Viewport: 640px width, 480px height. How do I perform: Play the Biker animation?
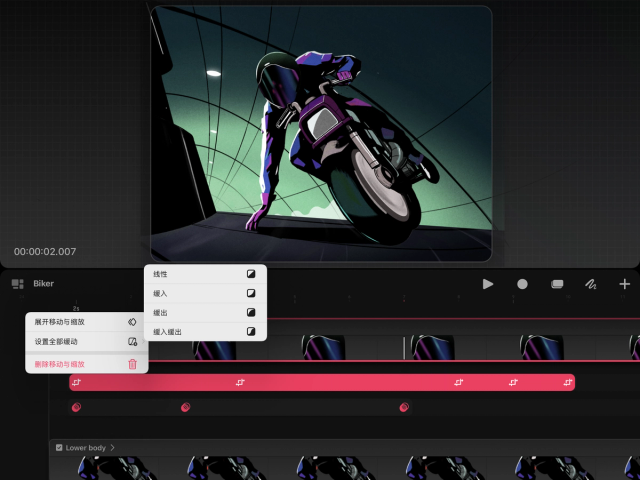[x=488, y=284]
